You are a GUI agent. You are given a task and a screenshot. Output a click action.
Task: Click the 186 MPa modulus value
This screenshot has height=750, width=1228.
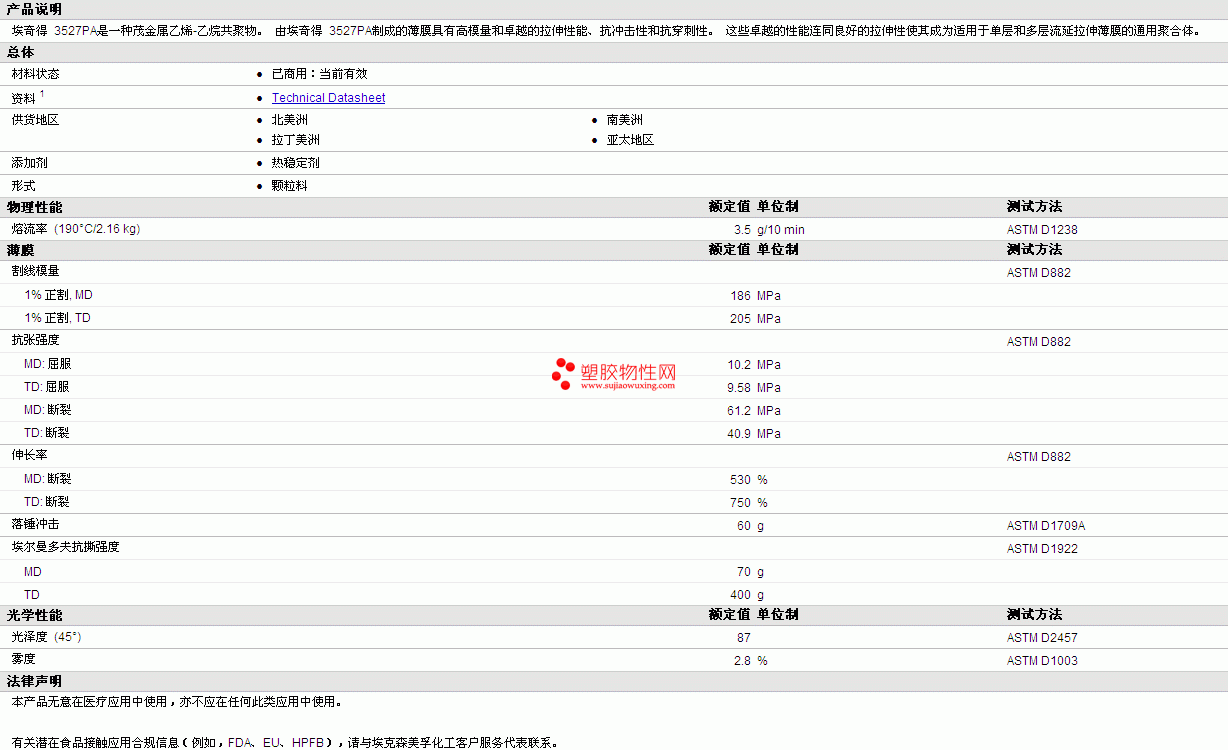point(755,296)
